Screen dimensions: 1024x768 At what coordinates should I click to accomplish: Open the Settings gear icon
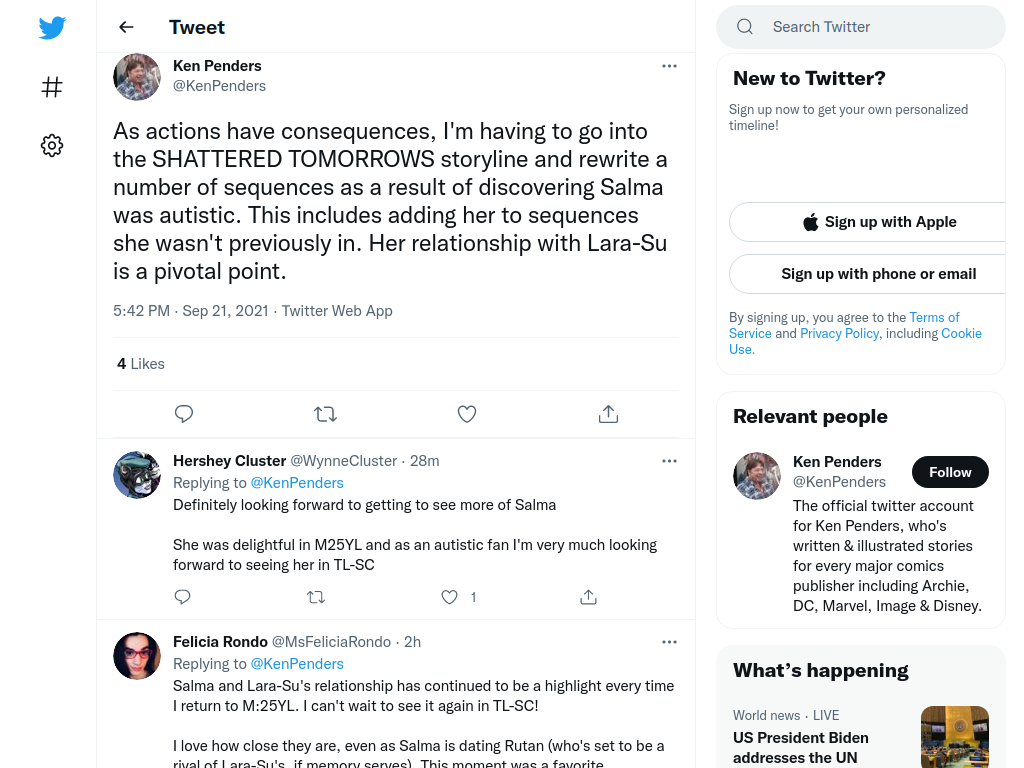52,145
